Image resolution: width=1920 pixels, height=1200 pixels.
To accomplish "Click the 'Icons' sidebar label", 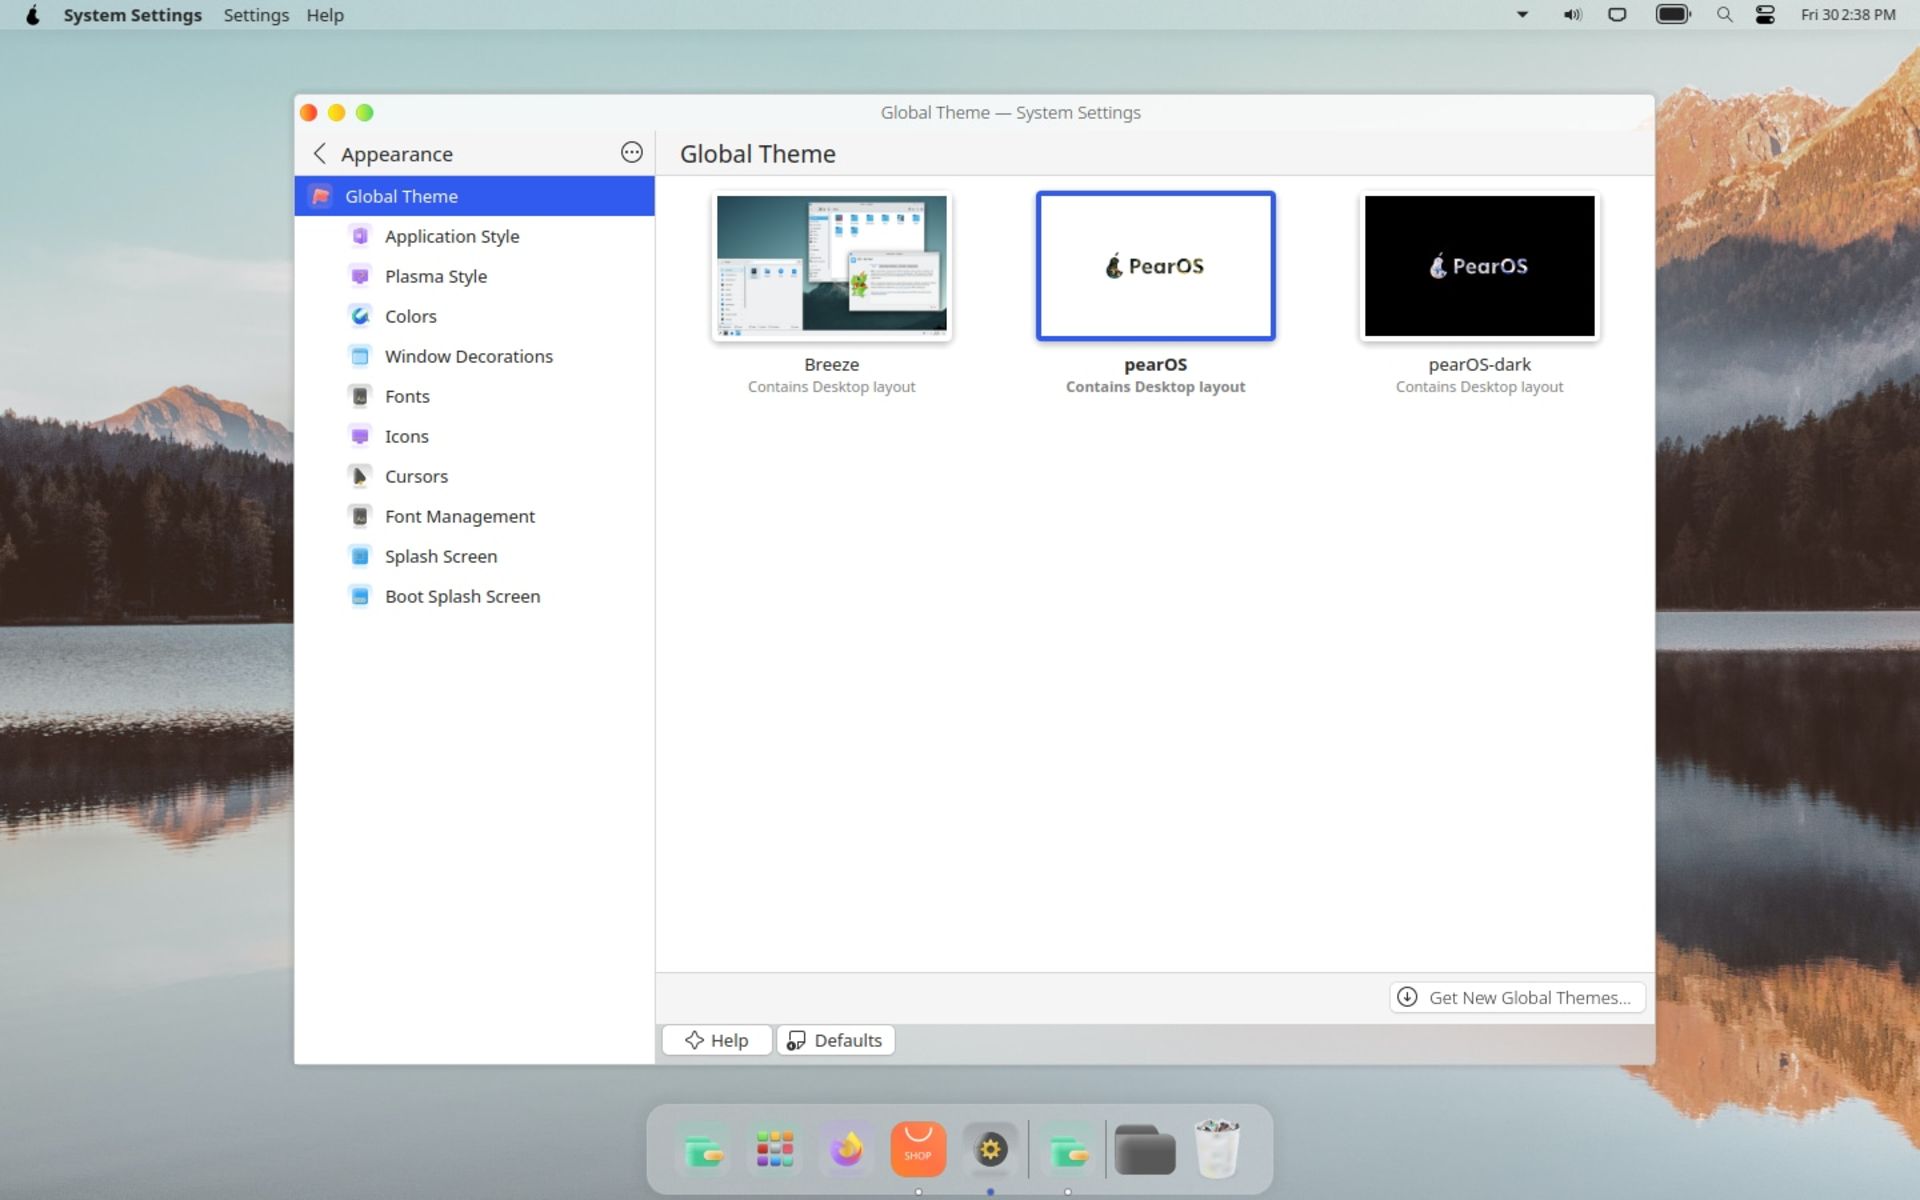I will click(406, 436).
